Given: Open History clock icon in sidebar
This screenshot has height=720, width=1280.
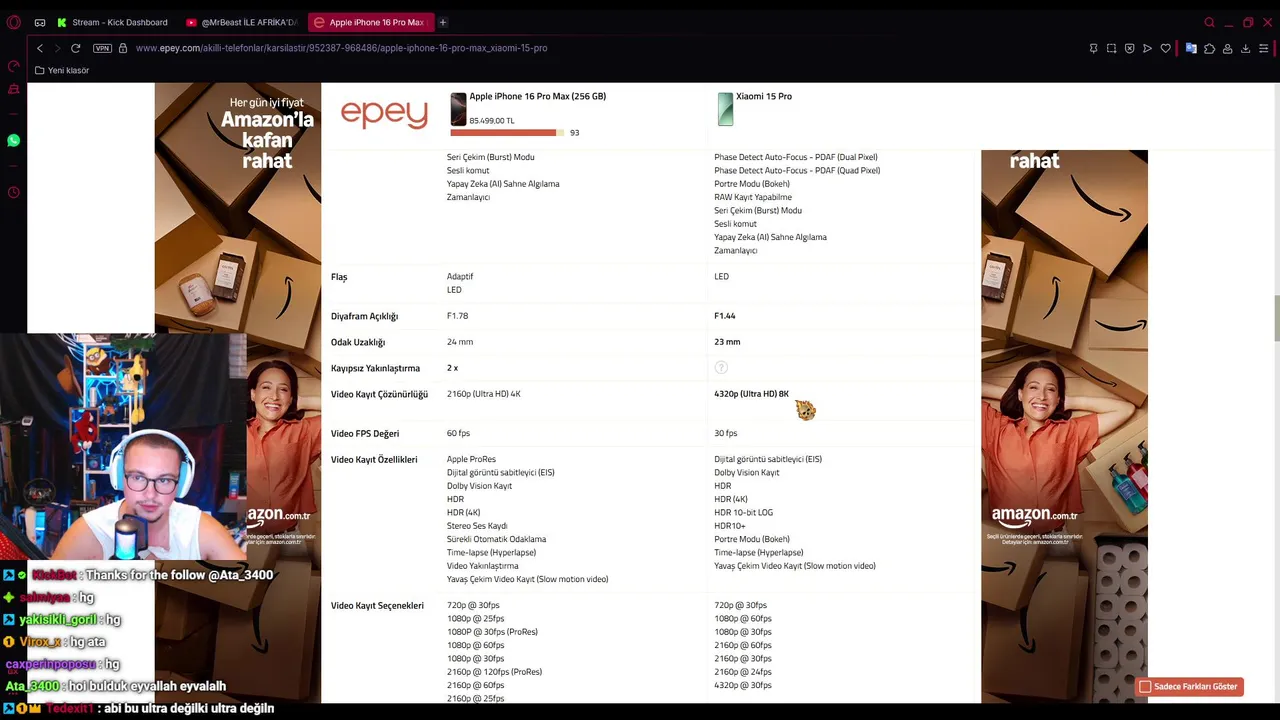Looking at the screenshot, I should click(13, 192).
